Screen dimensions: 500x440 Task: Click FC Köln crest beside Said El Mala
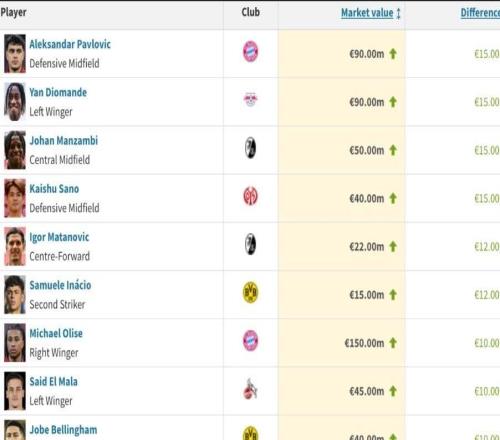point(250,388)
